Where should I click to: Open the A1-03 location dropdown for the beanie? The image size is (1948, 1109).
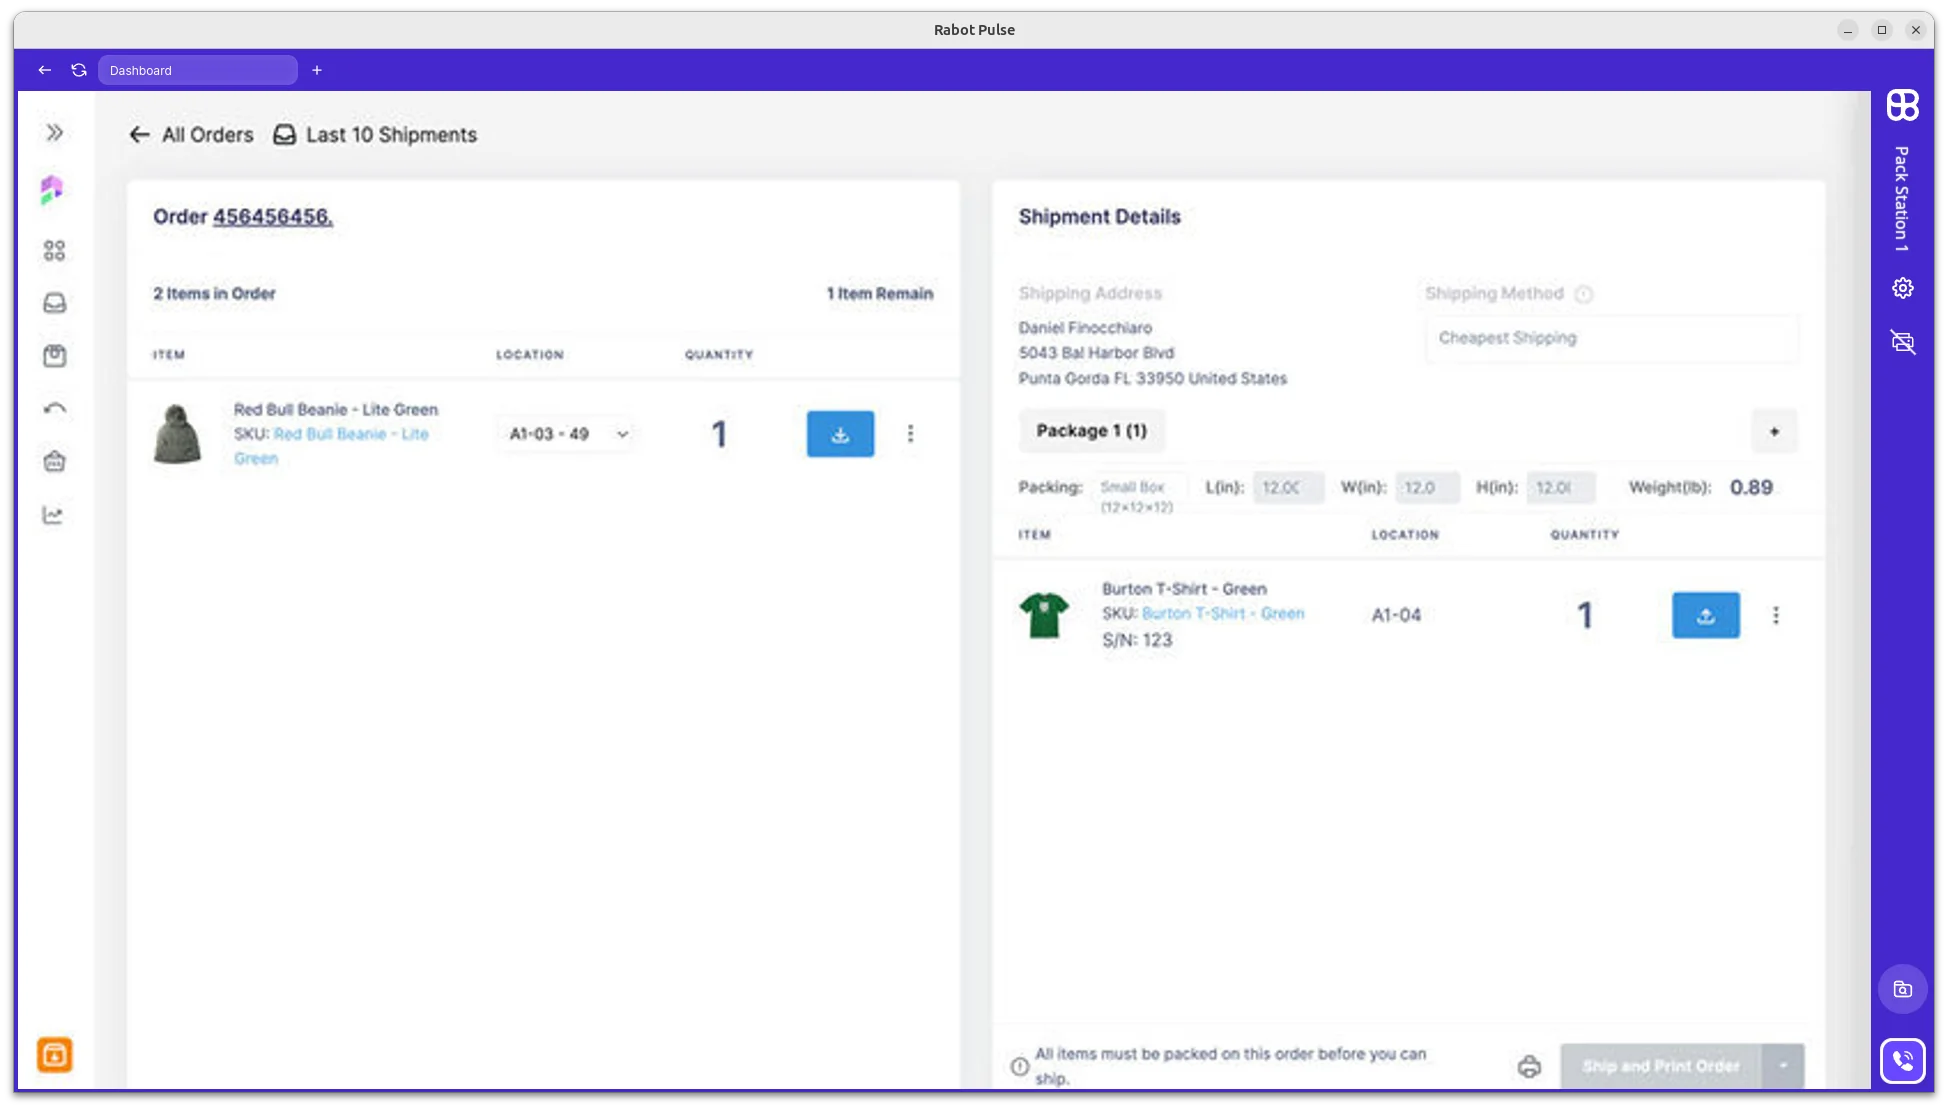(566, 434)
